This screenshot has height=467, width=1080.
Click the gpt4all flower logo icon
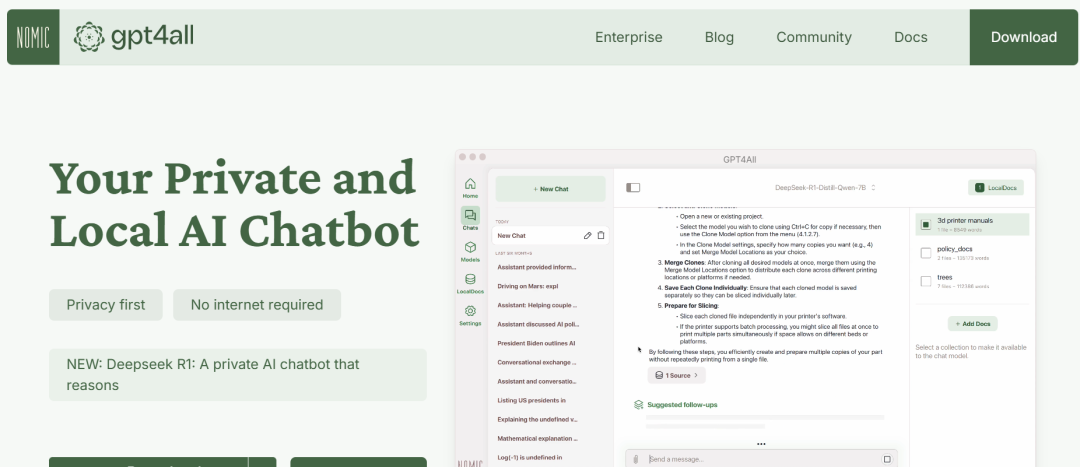[89, 37]
